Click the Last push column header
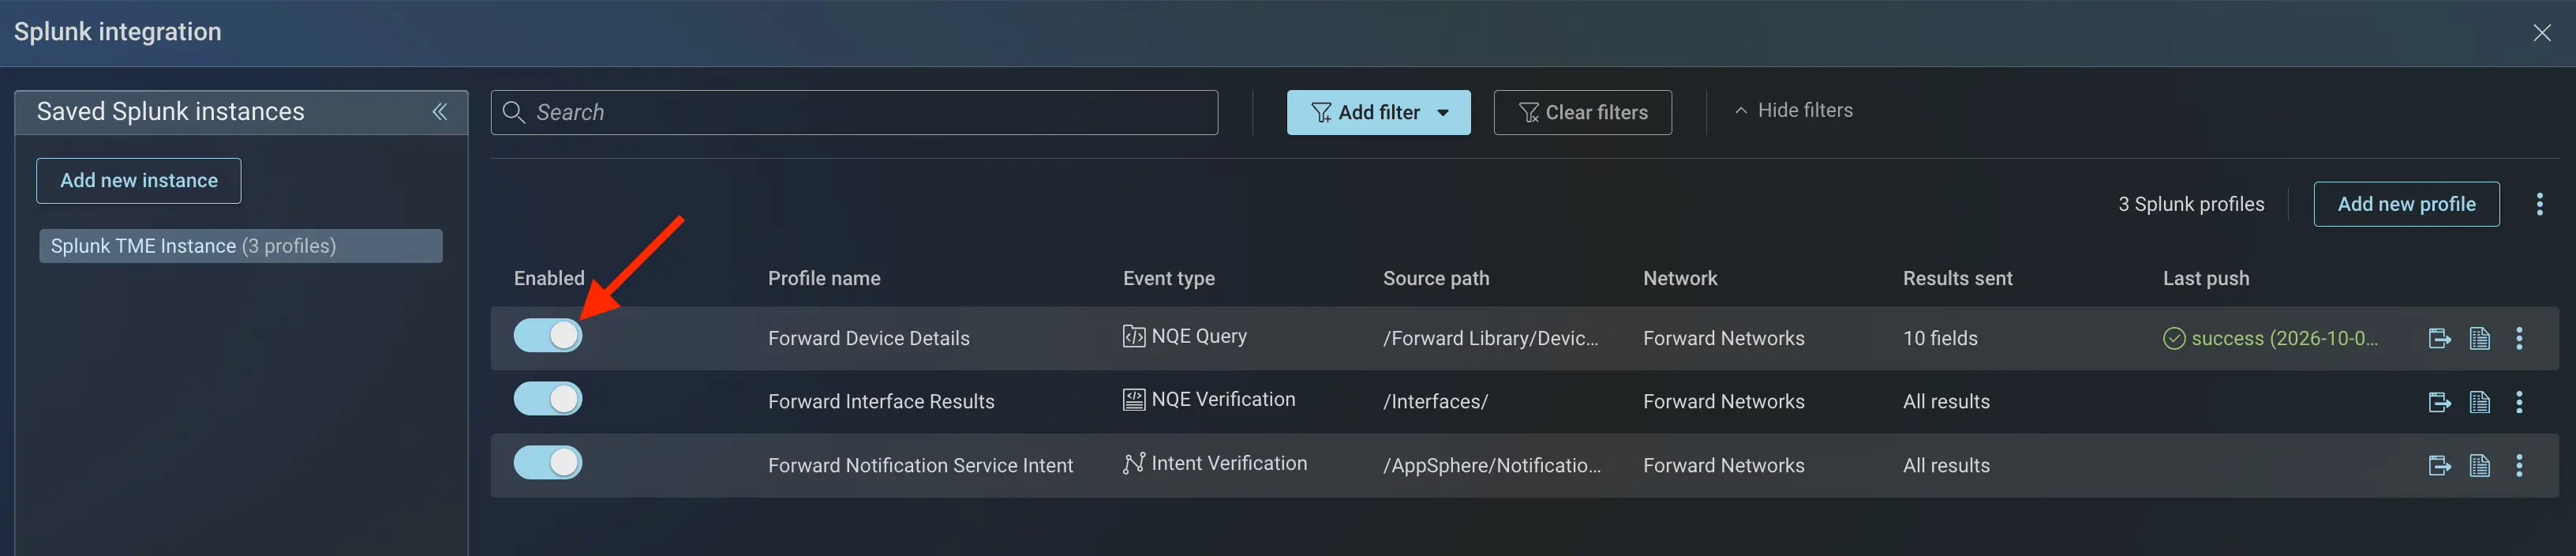 click(2206, 279)
